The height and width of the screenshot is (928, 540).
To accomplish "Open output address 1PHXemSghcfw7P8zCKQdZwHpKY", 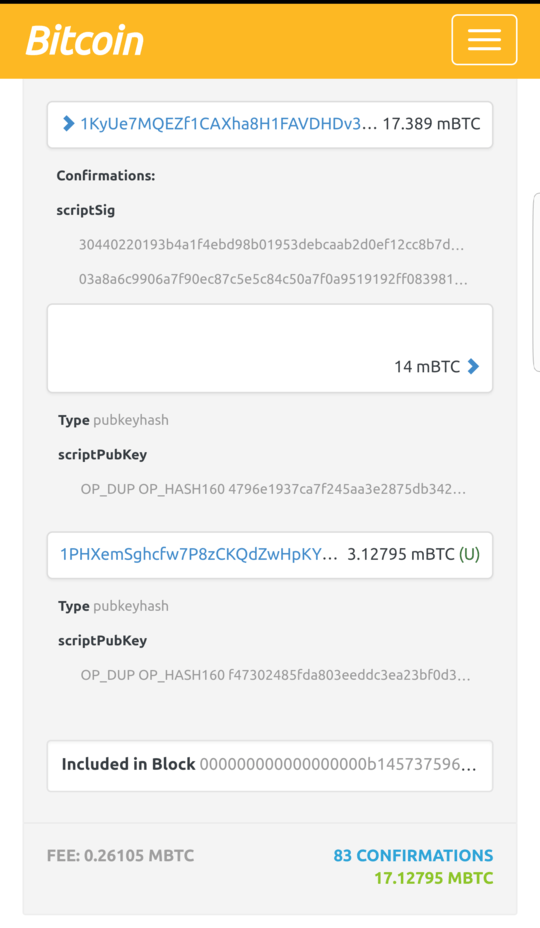I will point(199,555).
